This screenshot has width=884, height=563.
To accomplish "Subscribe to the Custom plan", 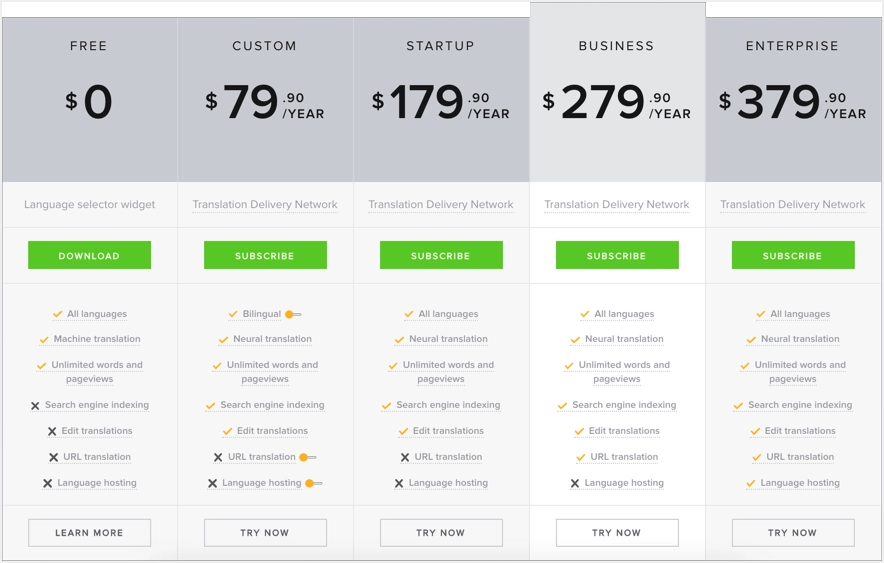I will (x=265, y=255).
